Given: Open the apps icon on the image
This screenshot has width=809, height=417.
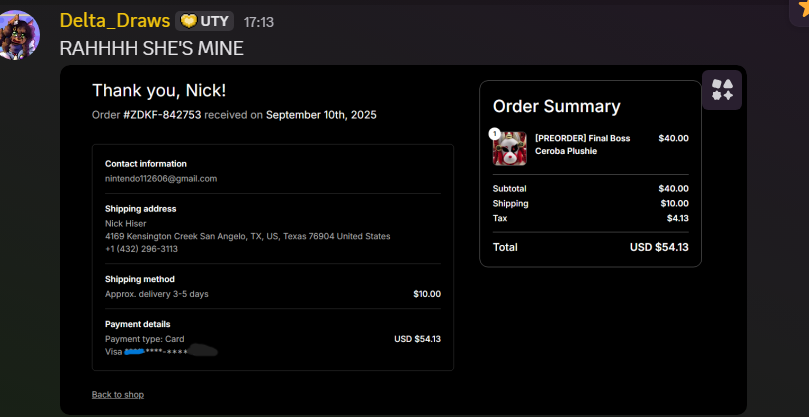Looking at the screenshot, I should 722,90.
